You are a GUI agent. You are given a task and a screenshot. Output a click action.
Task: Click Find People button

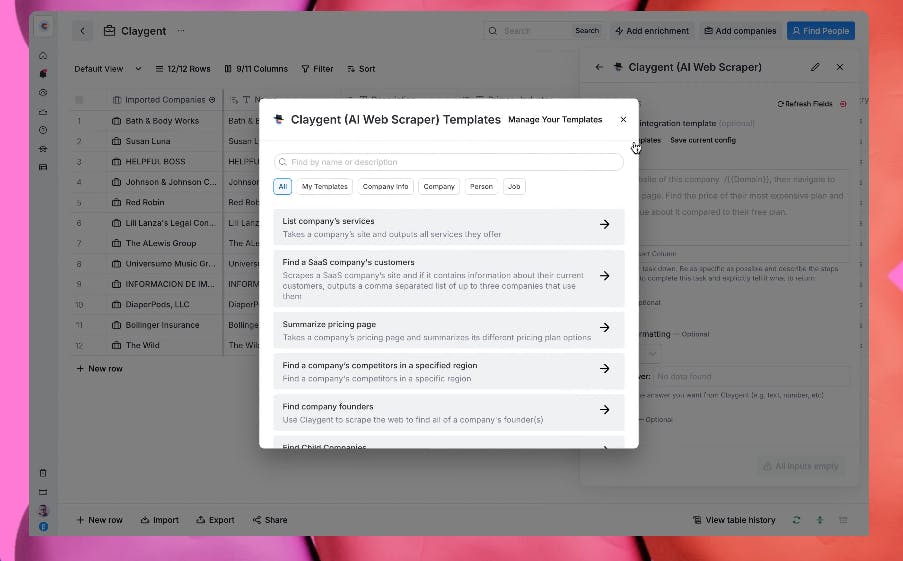click(821, 31)
